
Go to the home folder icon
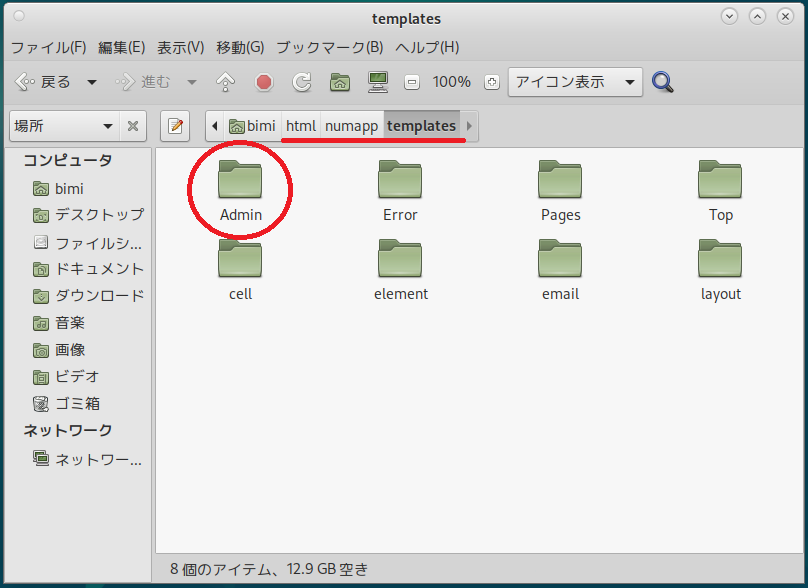[x=340, y=82]
